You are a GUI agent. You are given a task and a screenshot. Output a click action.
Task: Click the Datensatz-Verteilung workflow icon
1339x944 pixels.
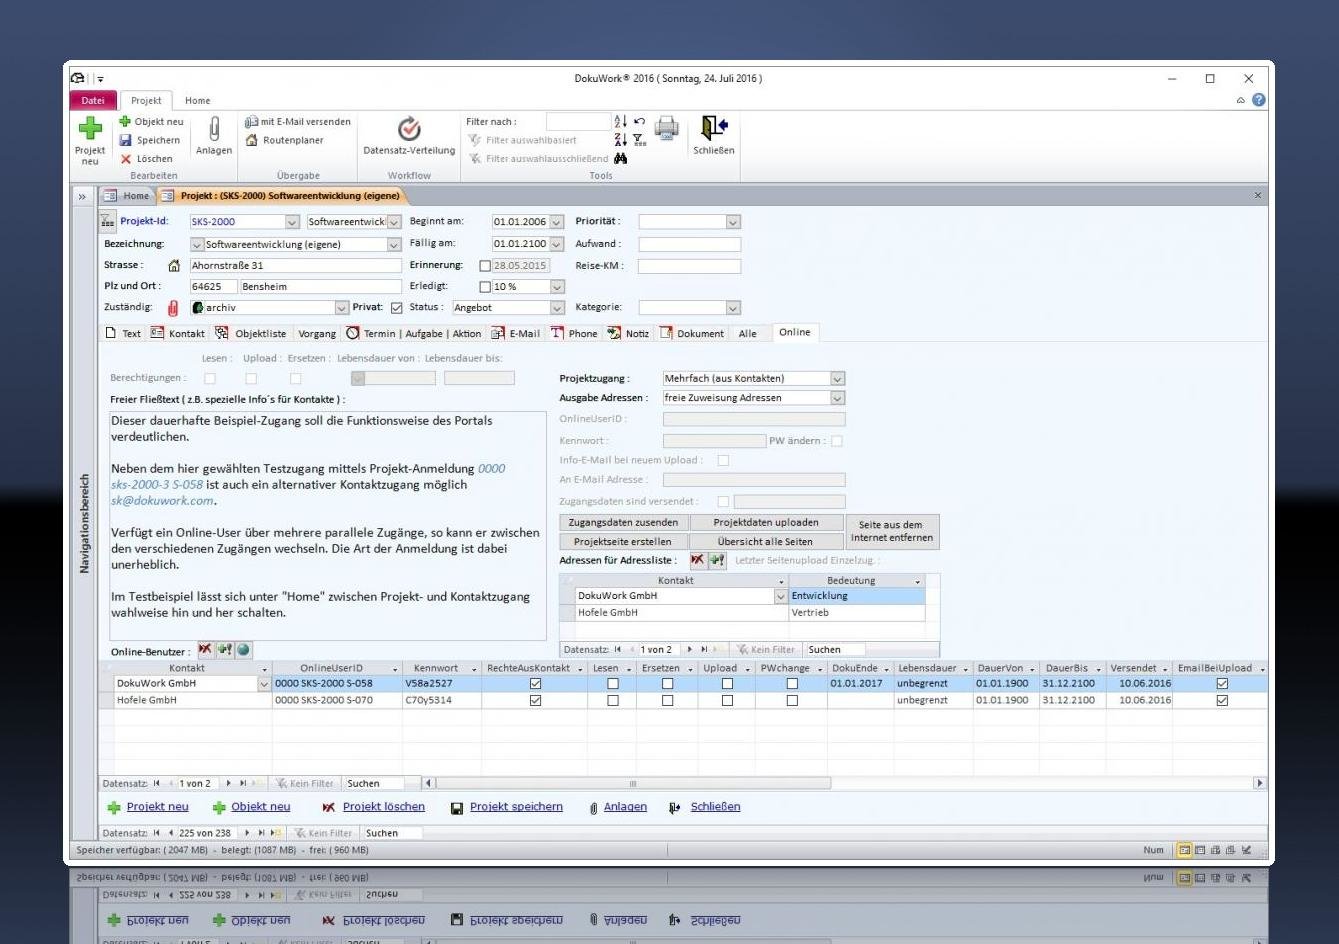tap(408, 130)
